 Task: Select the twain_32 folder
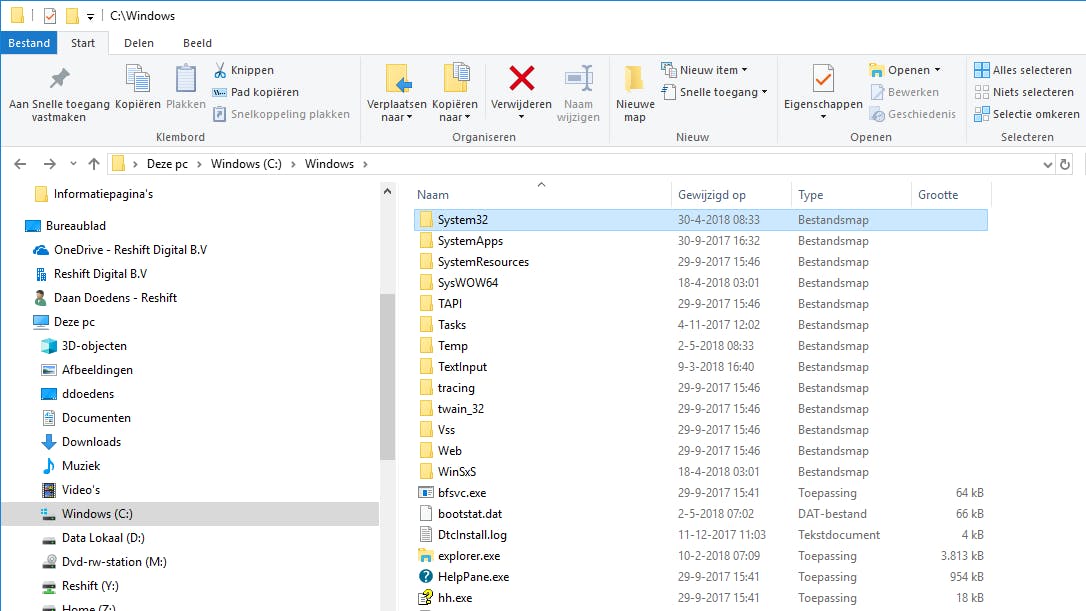pos(461,409)
